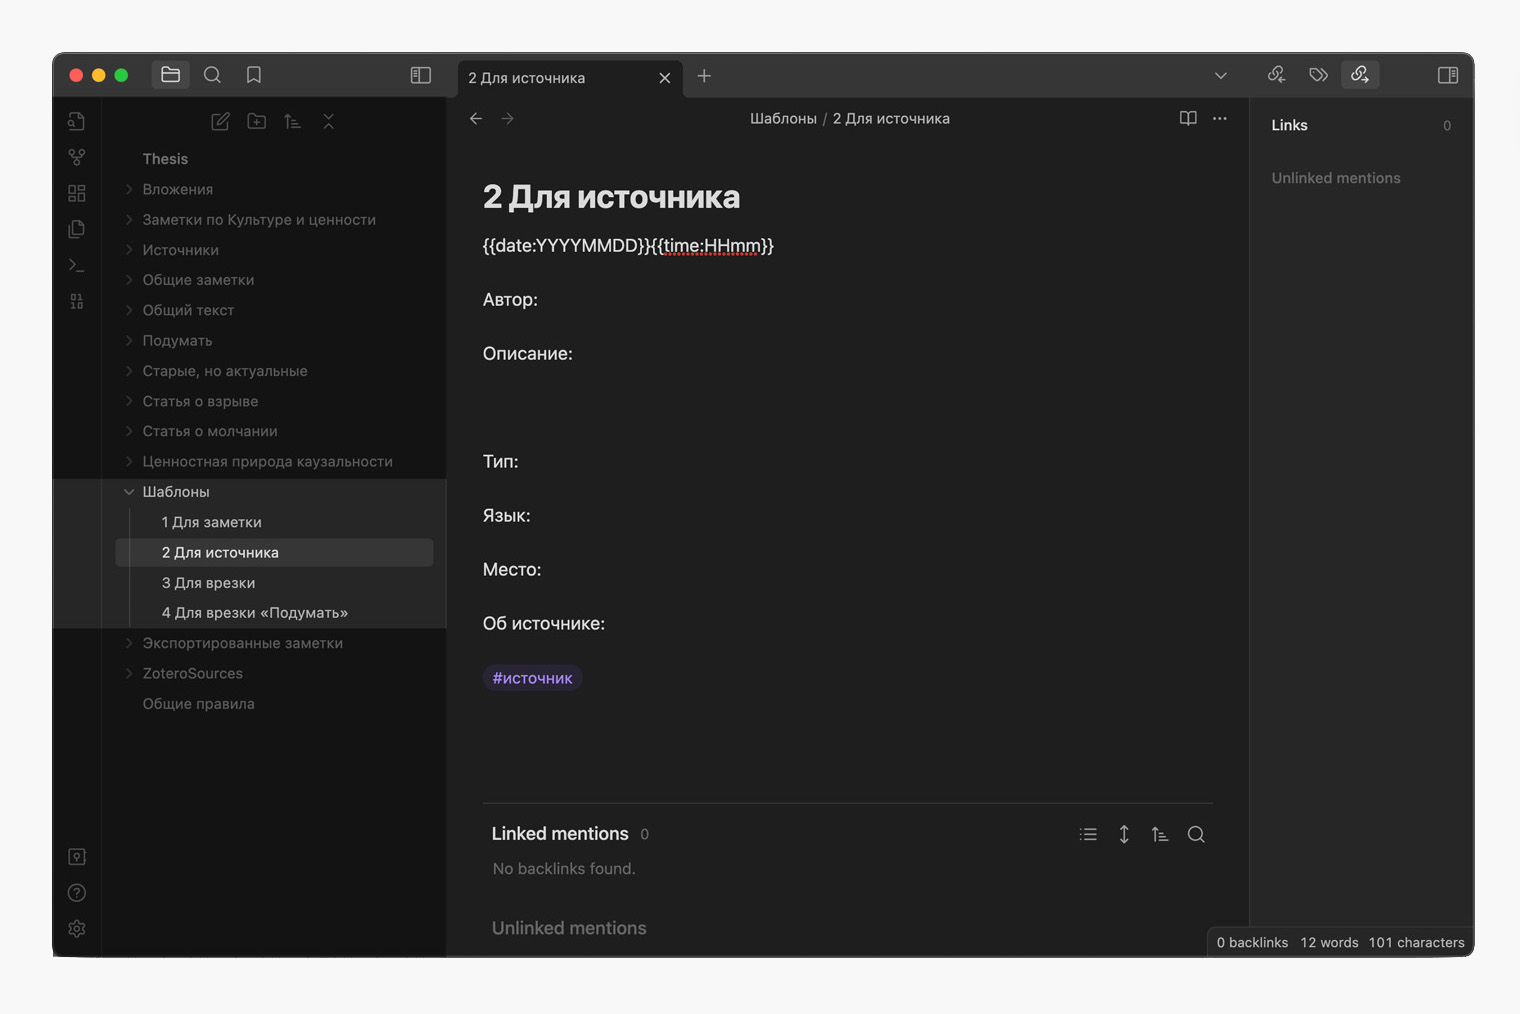Toggle show more context in Linked mentions
This screenshot has width=1520, height=1014.
(x=1124, y=834)
